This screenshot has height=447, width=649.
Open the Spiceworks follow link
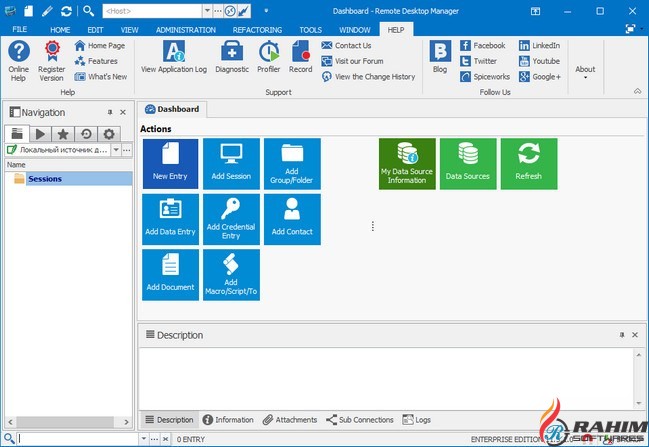[x=485, y=77]
